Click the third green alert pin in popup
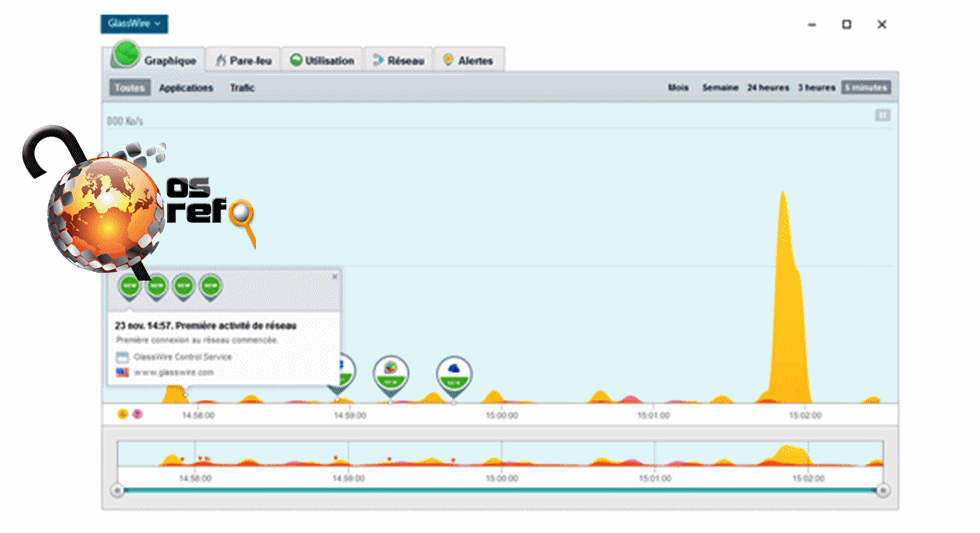Screen dimensions: 980x533 [183, 287]
